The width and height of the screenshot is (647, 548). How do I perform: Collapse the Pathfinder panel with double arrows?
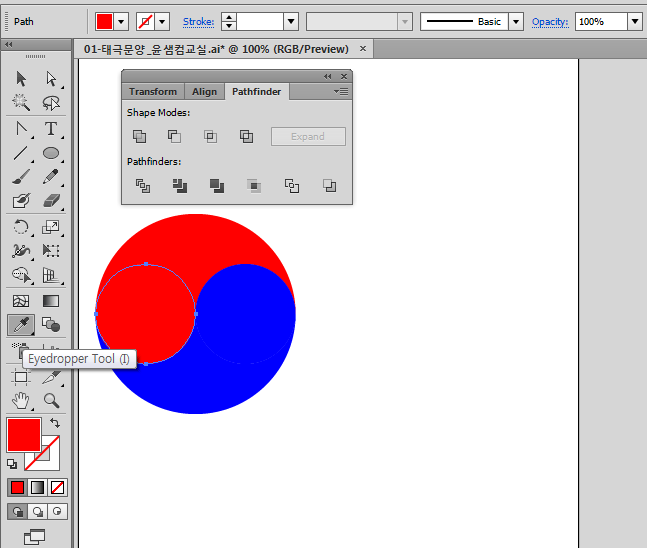[x=328, y=76]
